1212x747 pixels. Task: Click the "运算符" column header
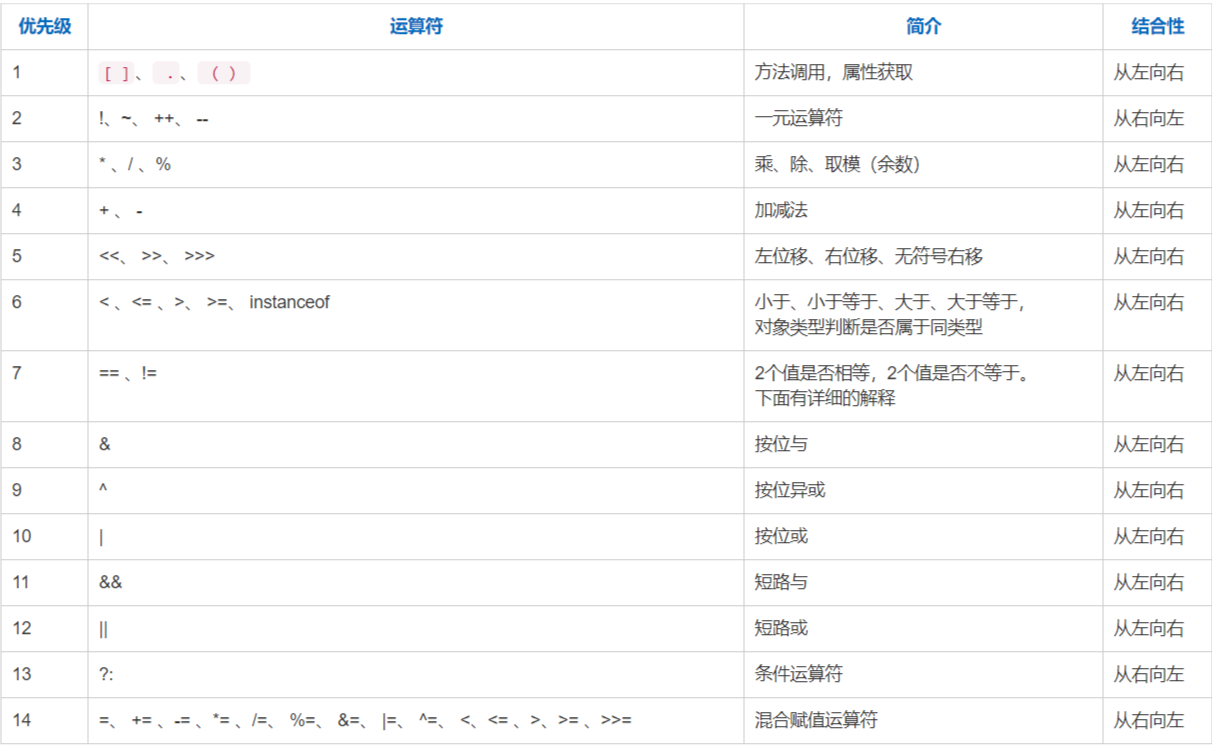tap(416, 27)
